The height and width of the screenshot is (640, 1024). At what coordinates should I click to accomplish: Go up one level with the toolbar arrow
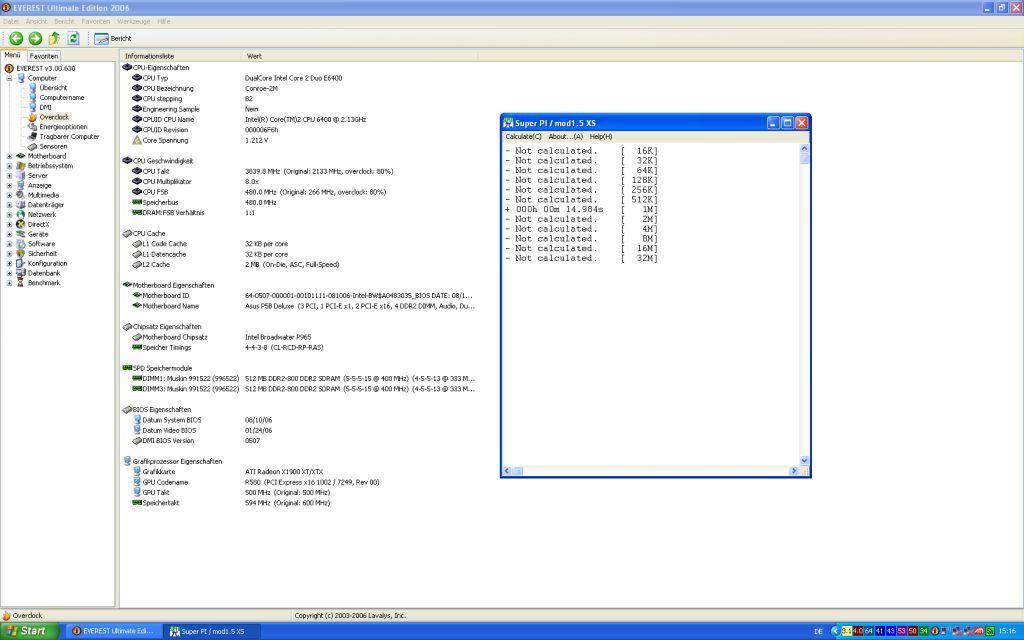pyautogui.click(x=54, y=39)
